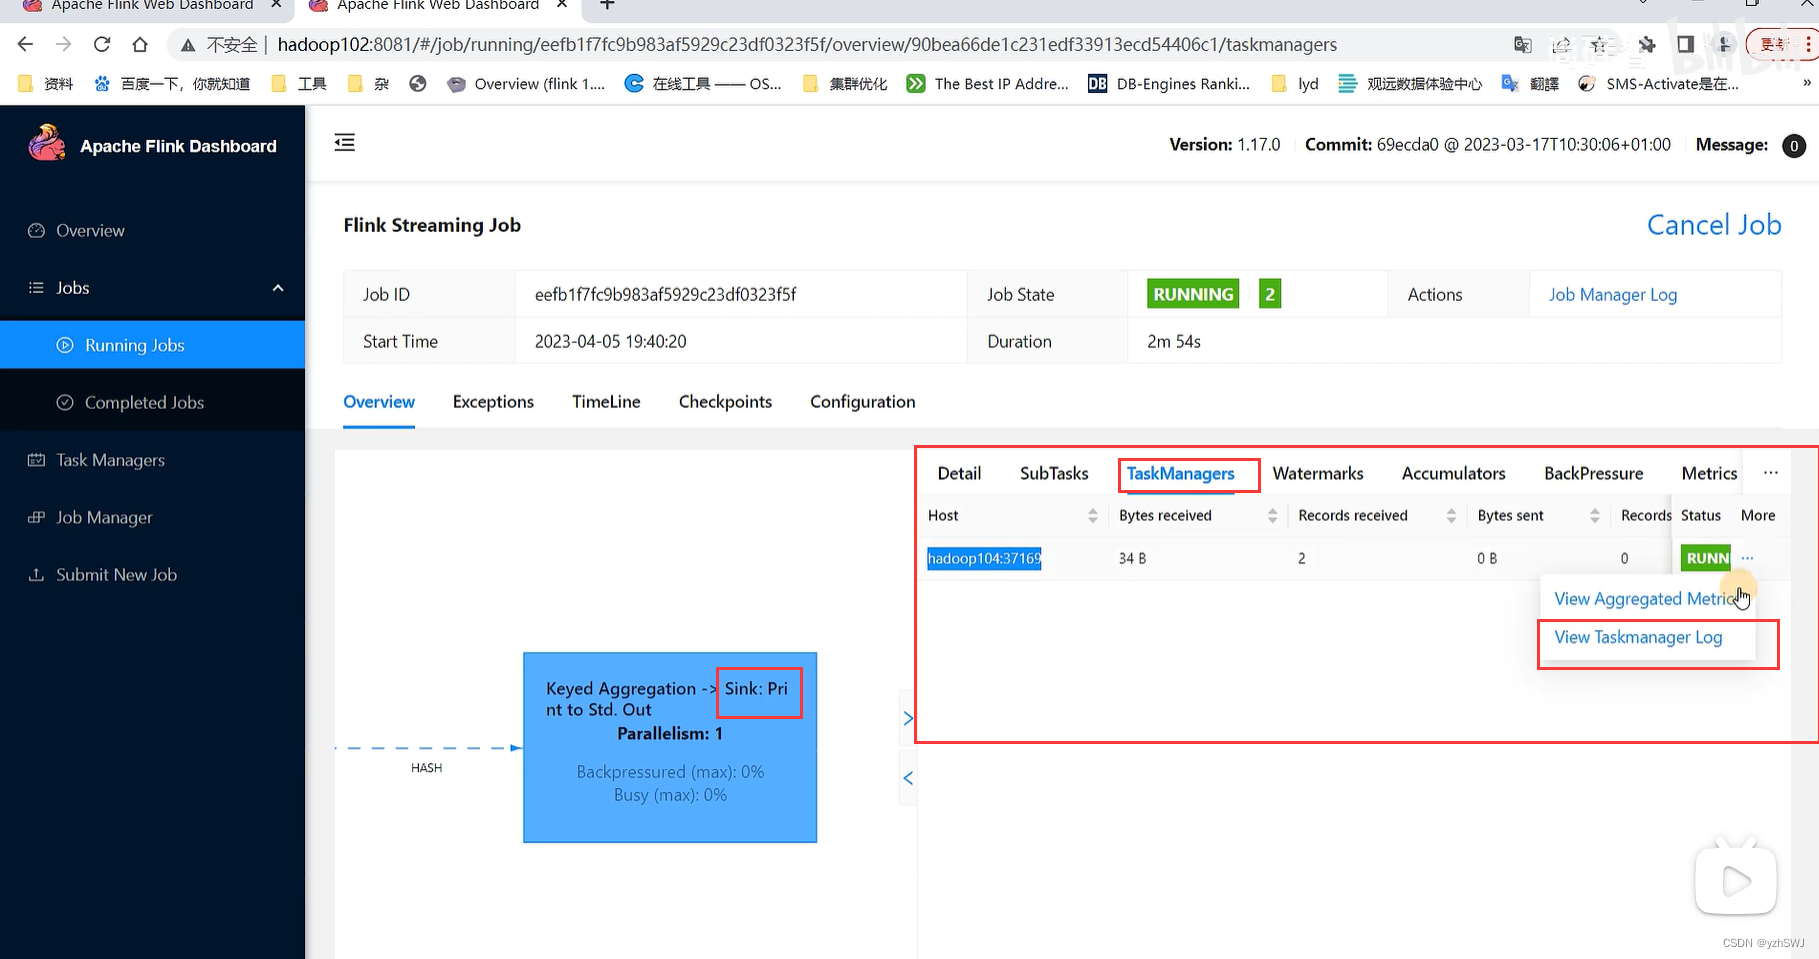The width and height of the screenshot is (1819, 959).
Task: Open the 在线工具 bookmark
Action: tap(703, 84)
